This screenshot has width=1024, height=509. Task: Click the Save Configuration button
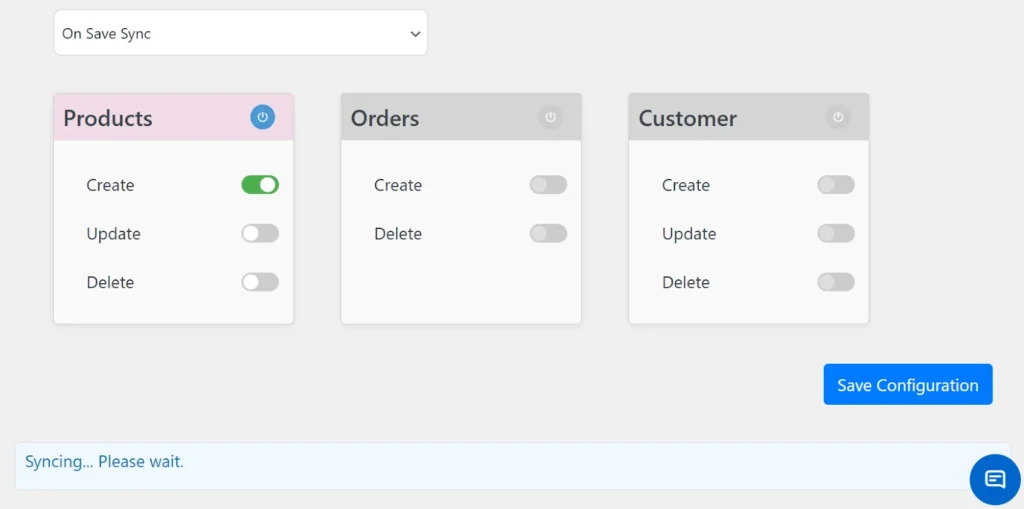[907, 385]
